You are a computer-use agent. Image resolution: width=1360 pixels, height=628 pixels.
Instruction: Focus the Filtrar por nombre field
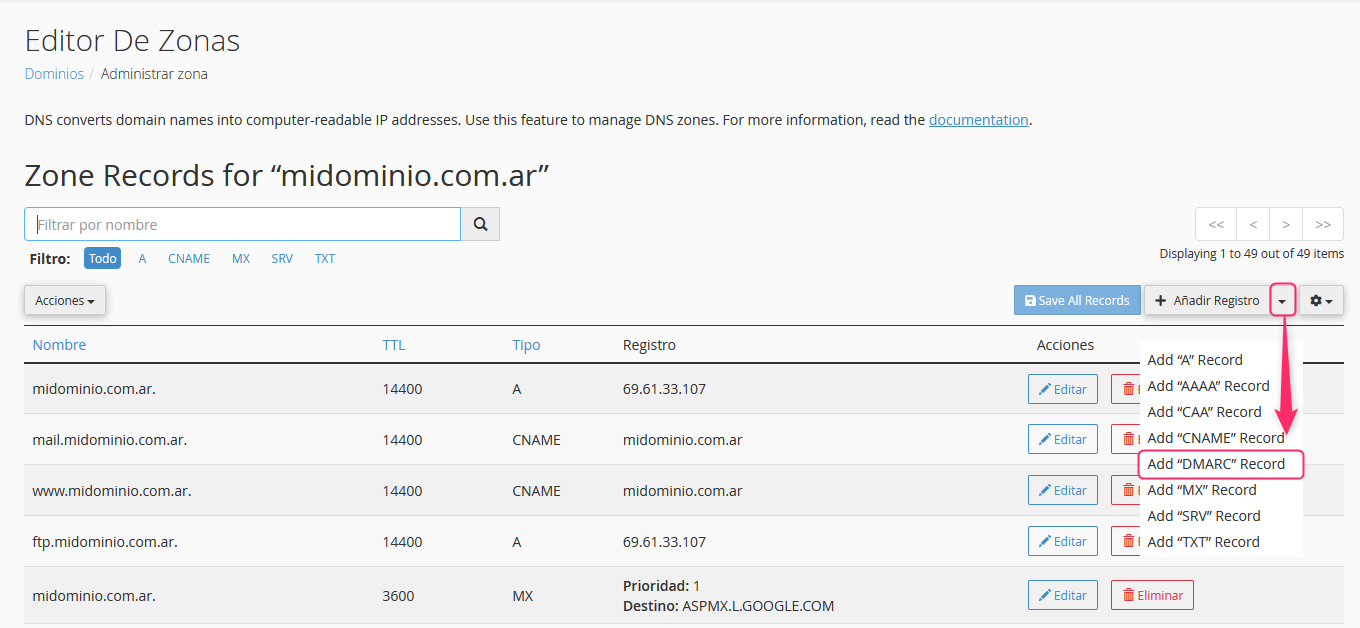[243, 224]
